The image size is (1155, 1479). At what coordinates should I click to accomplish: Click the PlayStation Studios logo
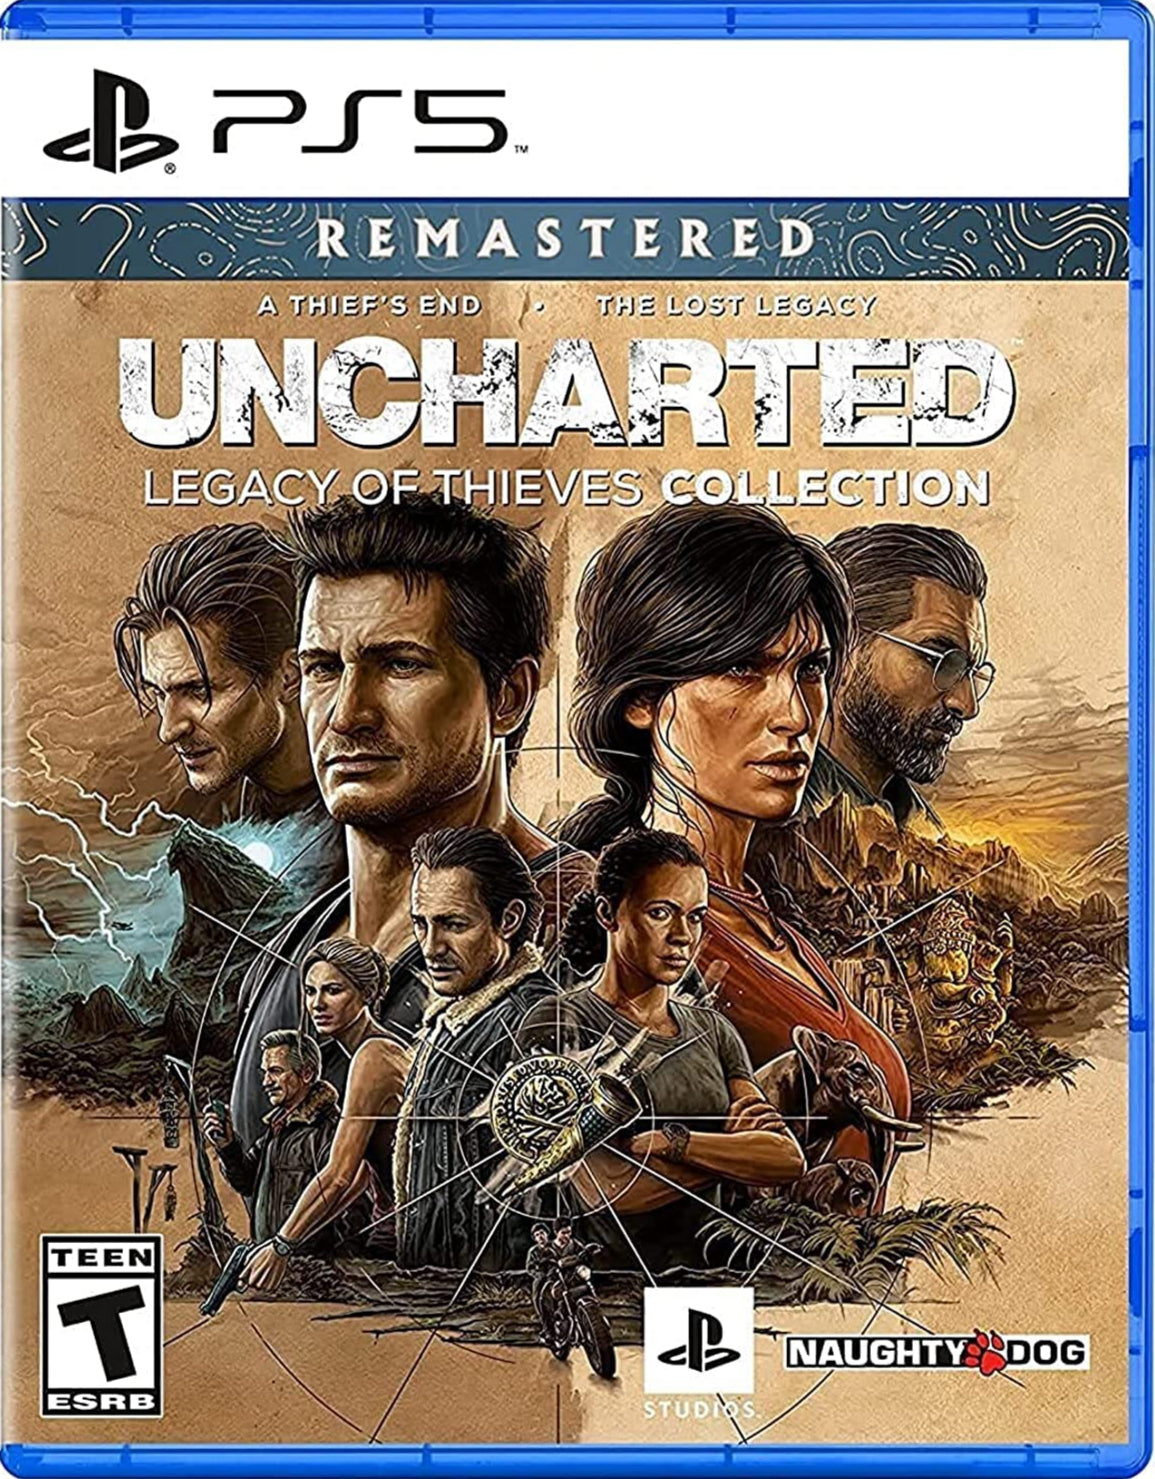698,1351
